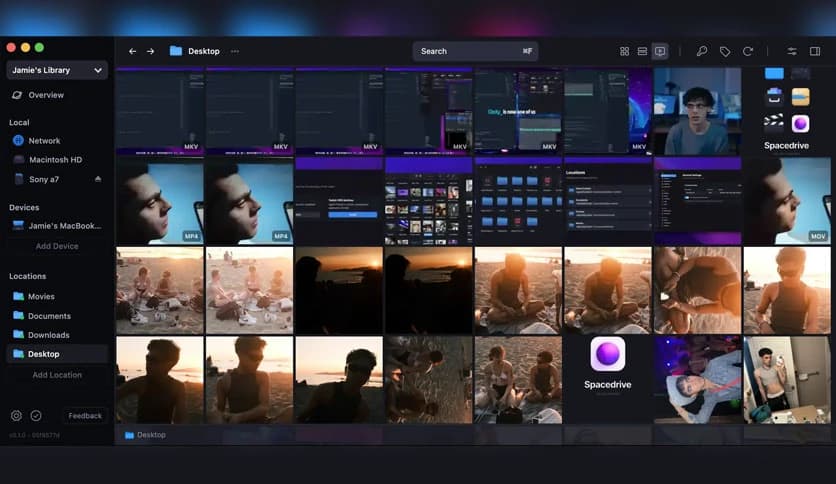
Task: Toggle the inspector side panel
Action: (x=815, y=51)
